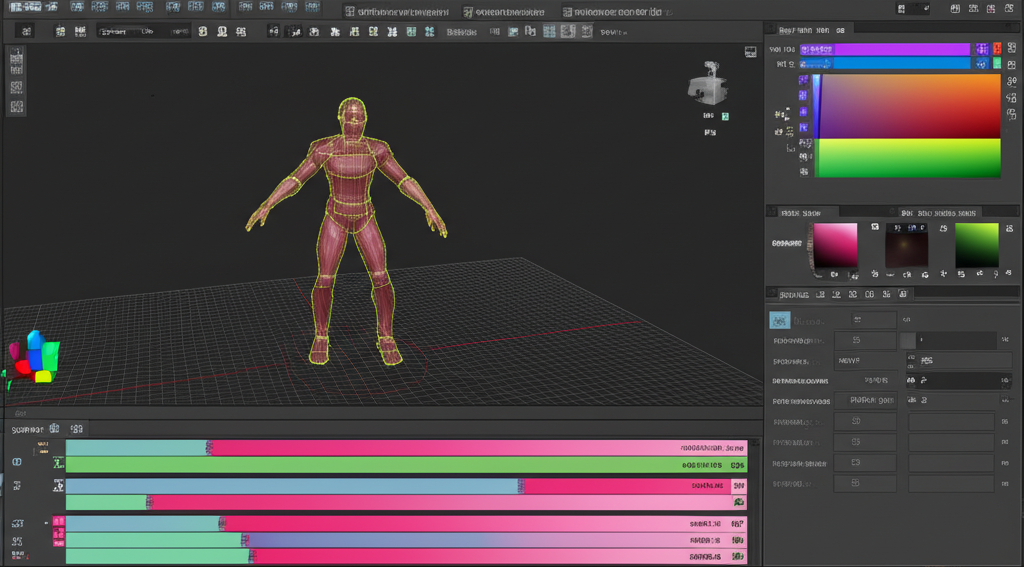Click the small monitor icon atop the viewport
1024x567 pixels.
pyautogui.click(x=750, y=52)
